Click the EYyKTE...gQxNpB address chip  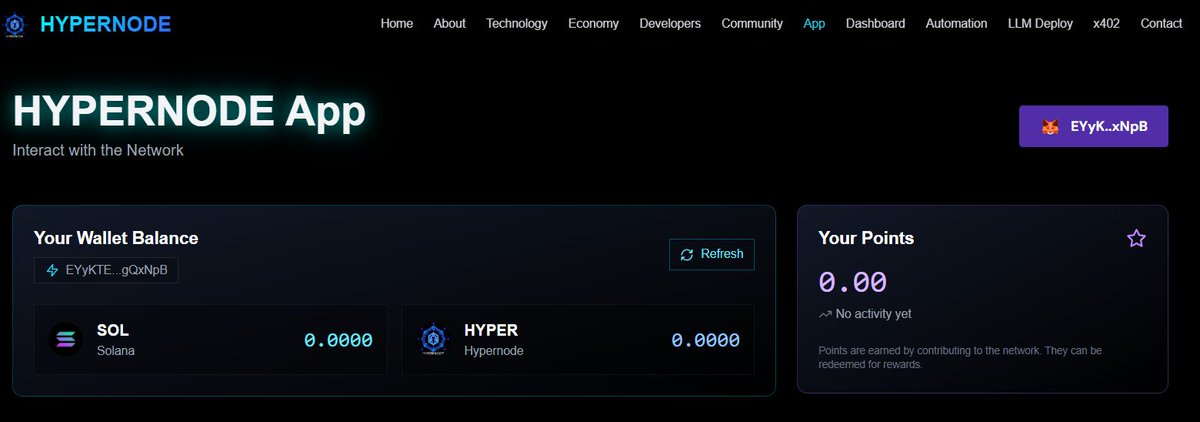[106, 270]
